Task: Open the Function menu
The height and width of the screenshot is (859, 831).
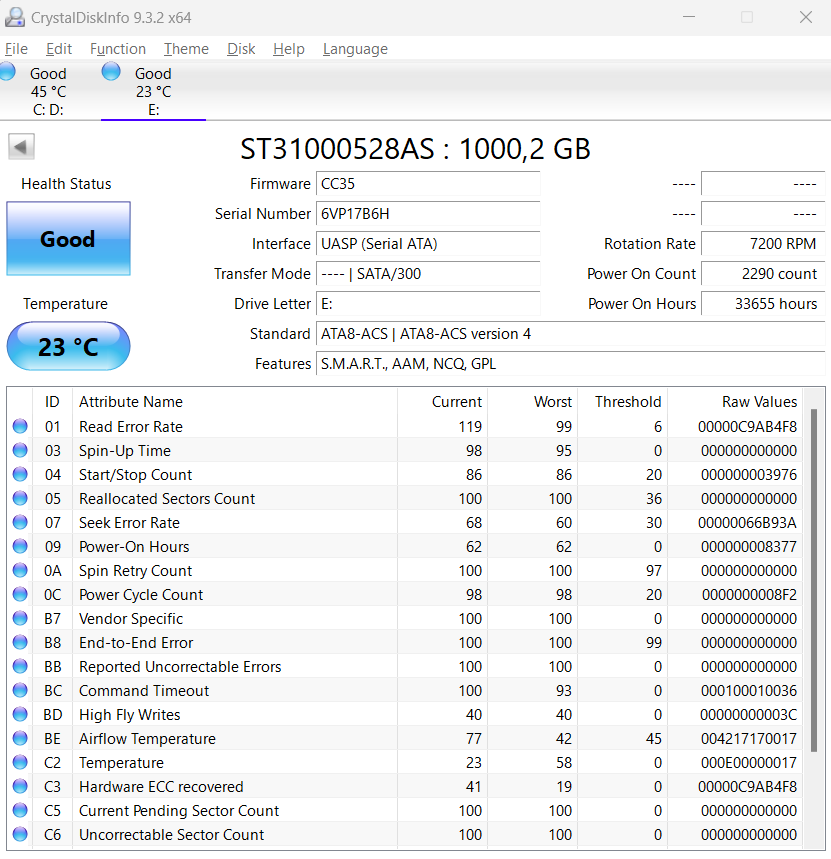Action: [118, 49]
